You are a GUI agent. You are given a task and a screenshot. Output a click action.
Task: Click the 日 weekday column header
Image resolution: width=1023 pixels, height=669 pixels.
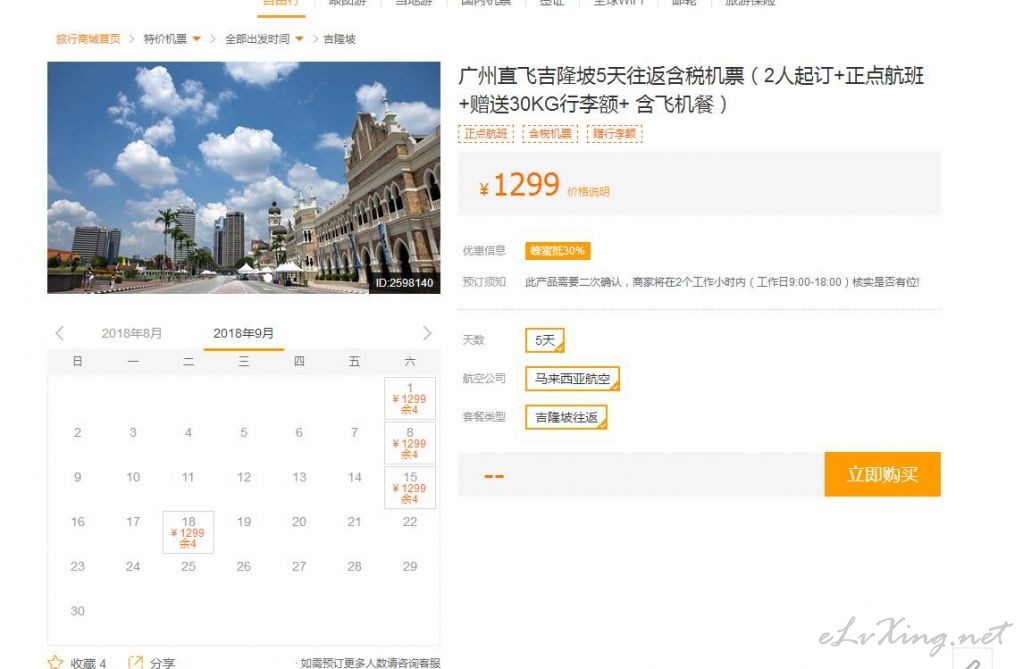click(x=78, y=362)
